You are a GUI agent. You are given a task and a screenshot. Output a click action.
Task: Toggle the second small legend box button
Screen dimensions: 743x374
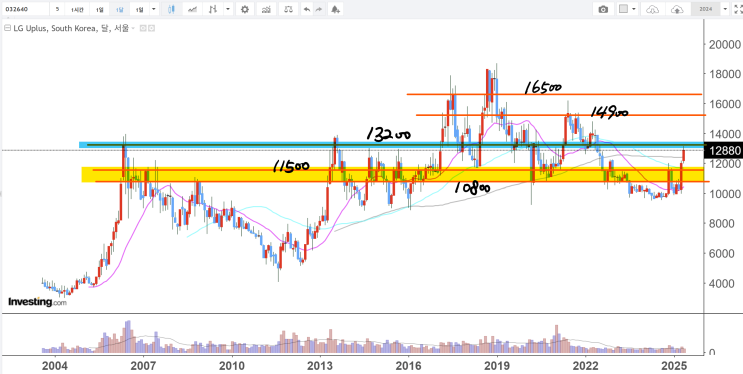point(152,28)
